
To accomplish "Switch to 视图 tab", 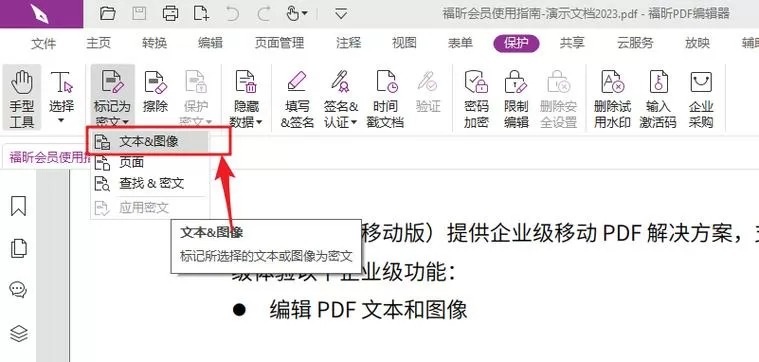I will (404, 43).
